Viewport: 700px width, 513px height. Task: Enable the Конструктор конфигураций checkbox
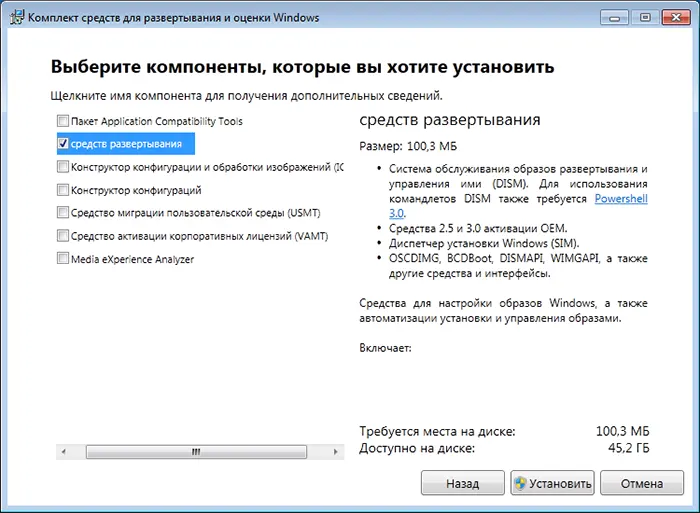pos(62,190)
